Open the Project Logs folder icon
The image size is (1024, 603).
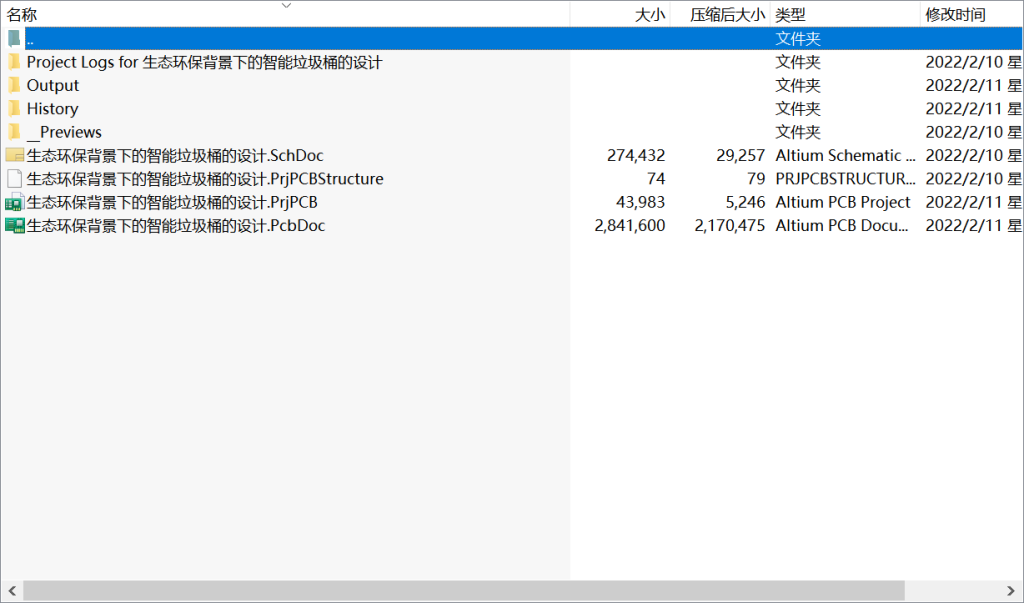[14, 62]
